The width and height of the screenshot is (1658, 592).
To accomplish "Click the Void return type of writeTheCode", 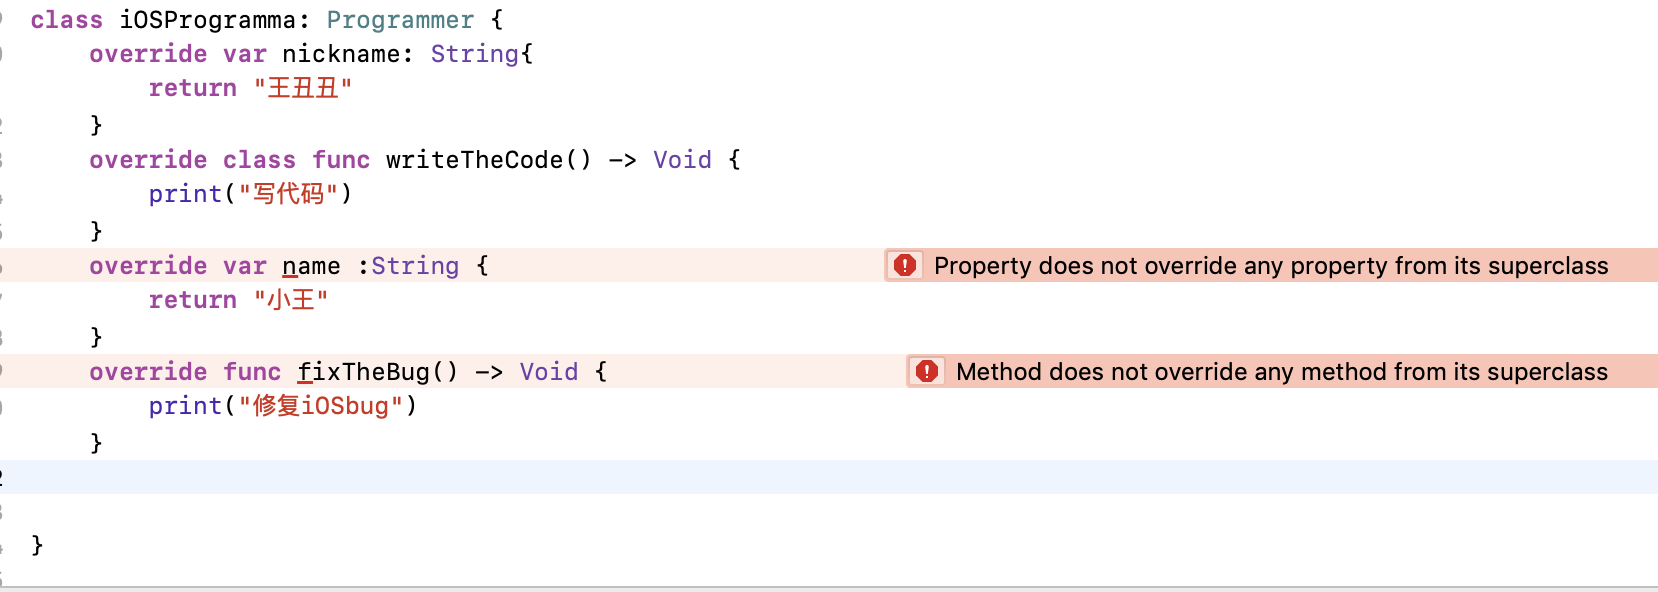I will coord(682,160).
